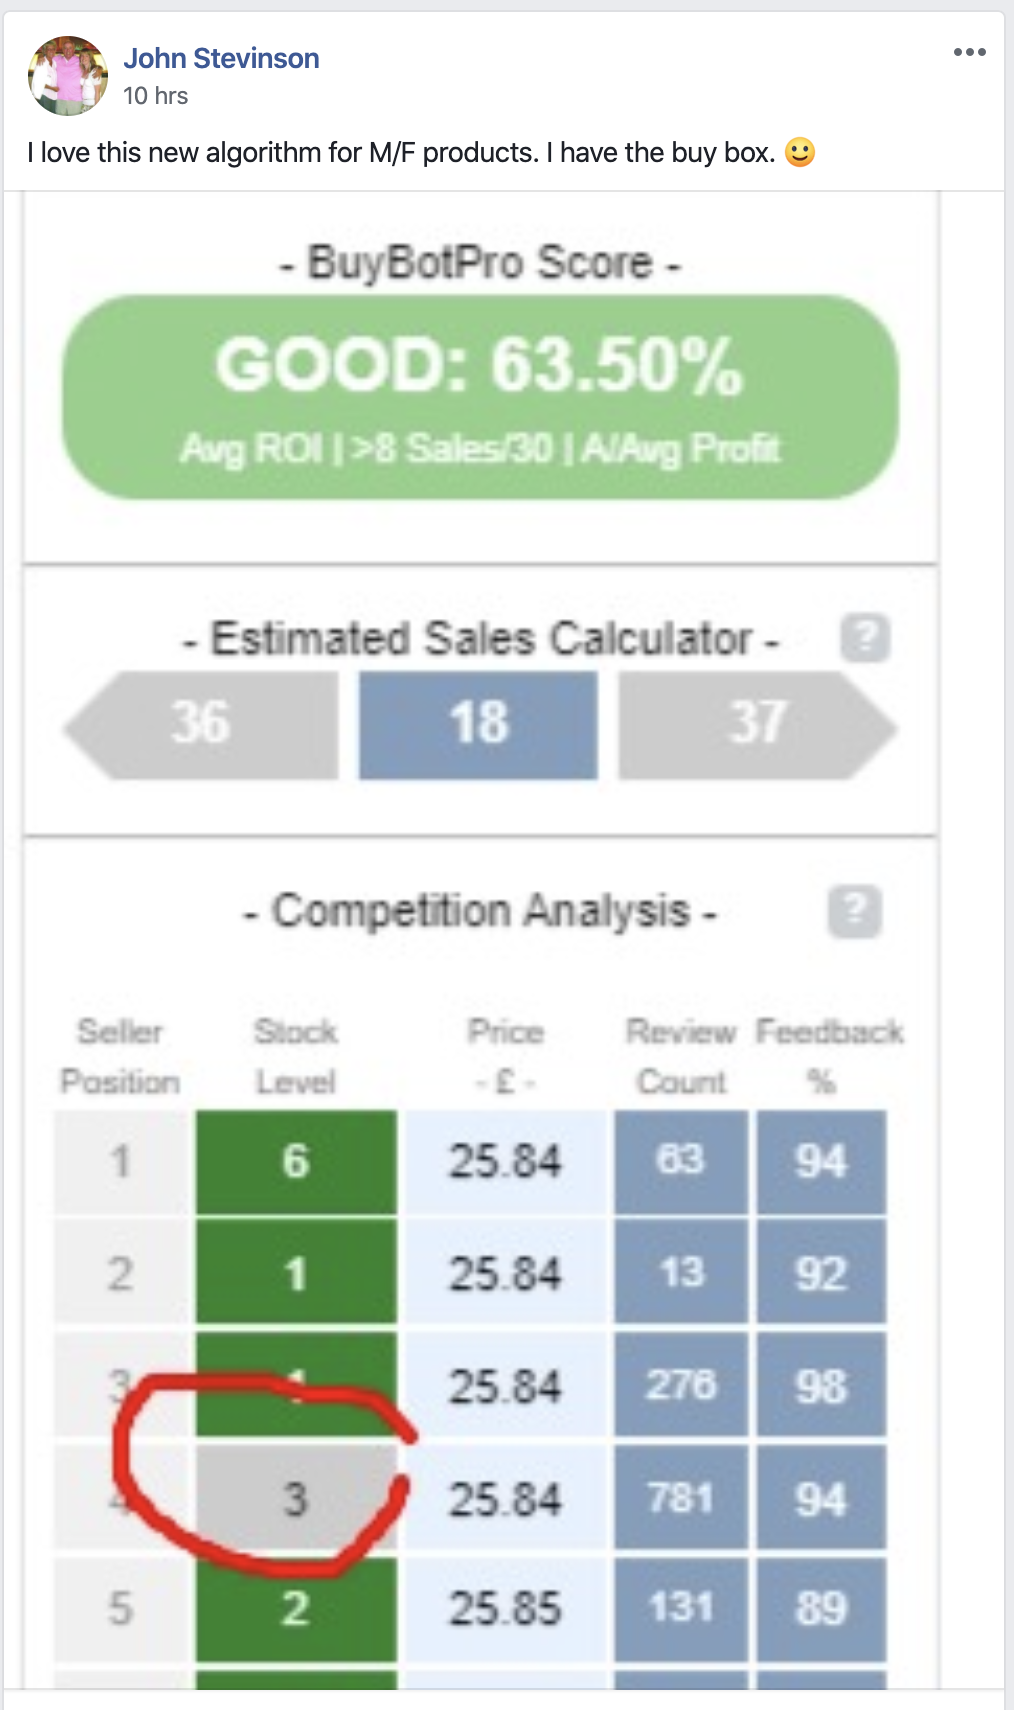
Task: Click the grey stock level 3 cell
Action: tap(295, 1499)
